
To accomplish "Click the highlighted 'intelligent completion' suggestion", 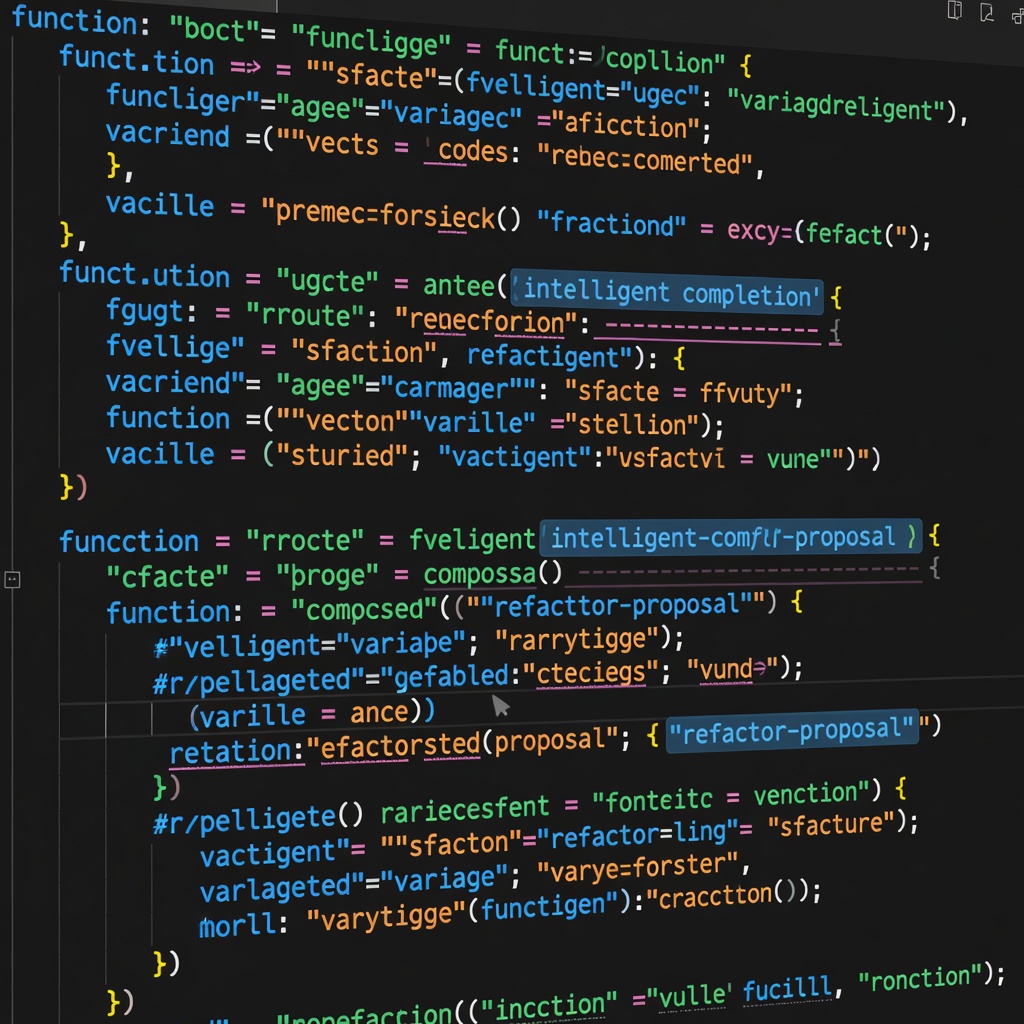I will point(666,293).
